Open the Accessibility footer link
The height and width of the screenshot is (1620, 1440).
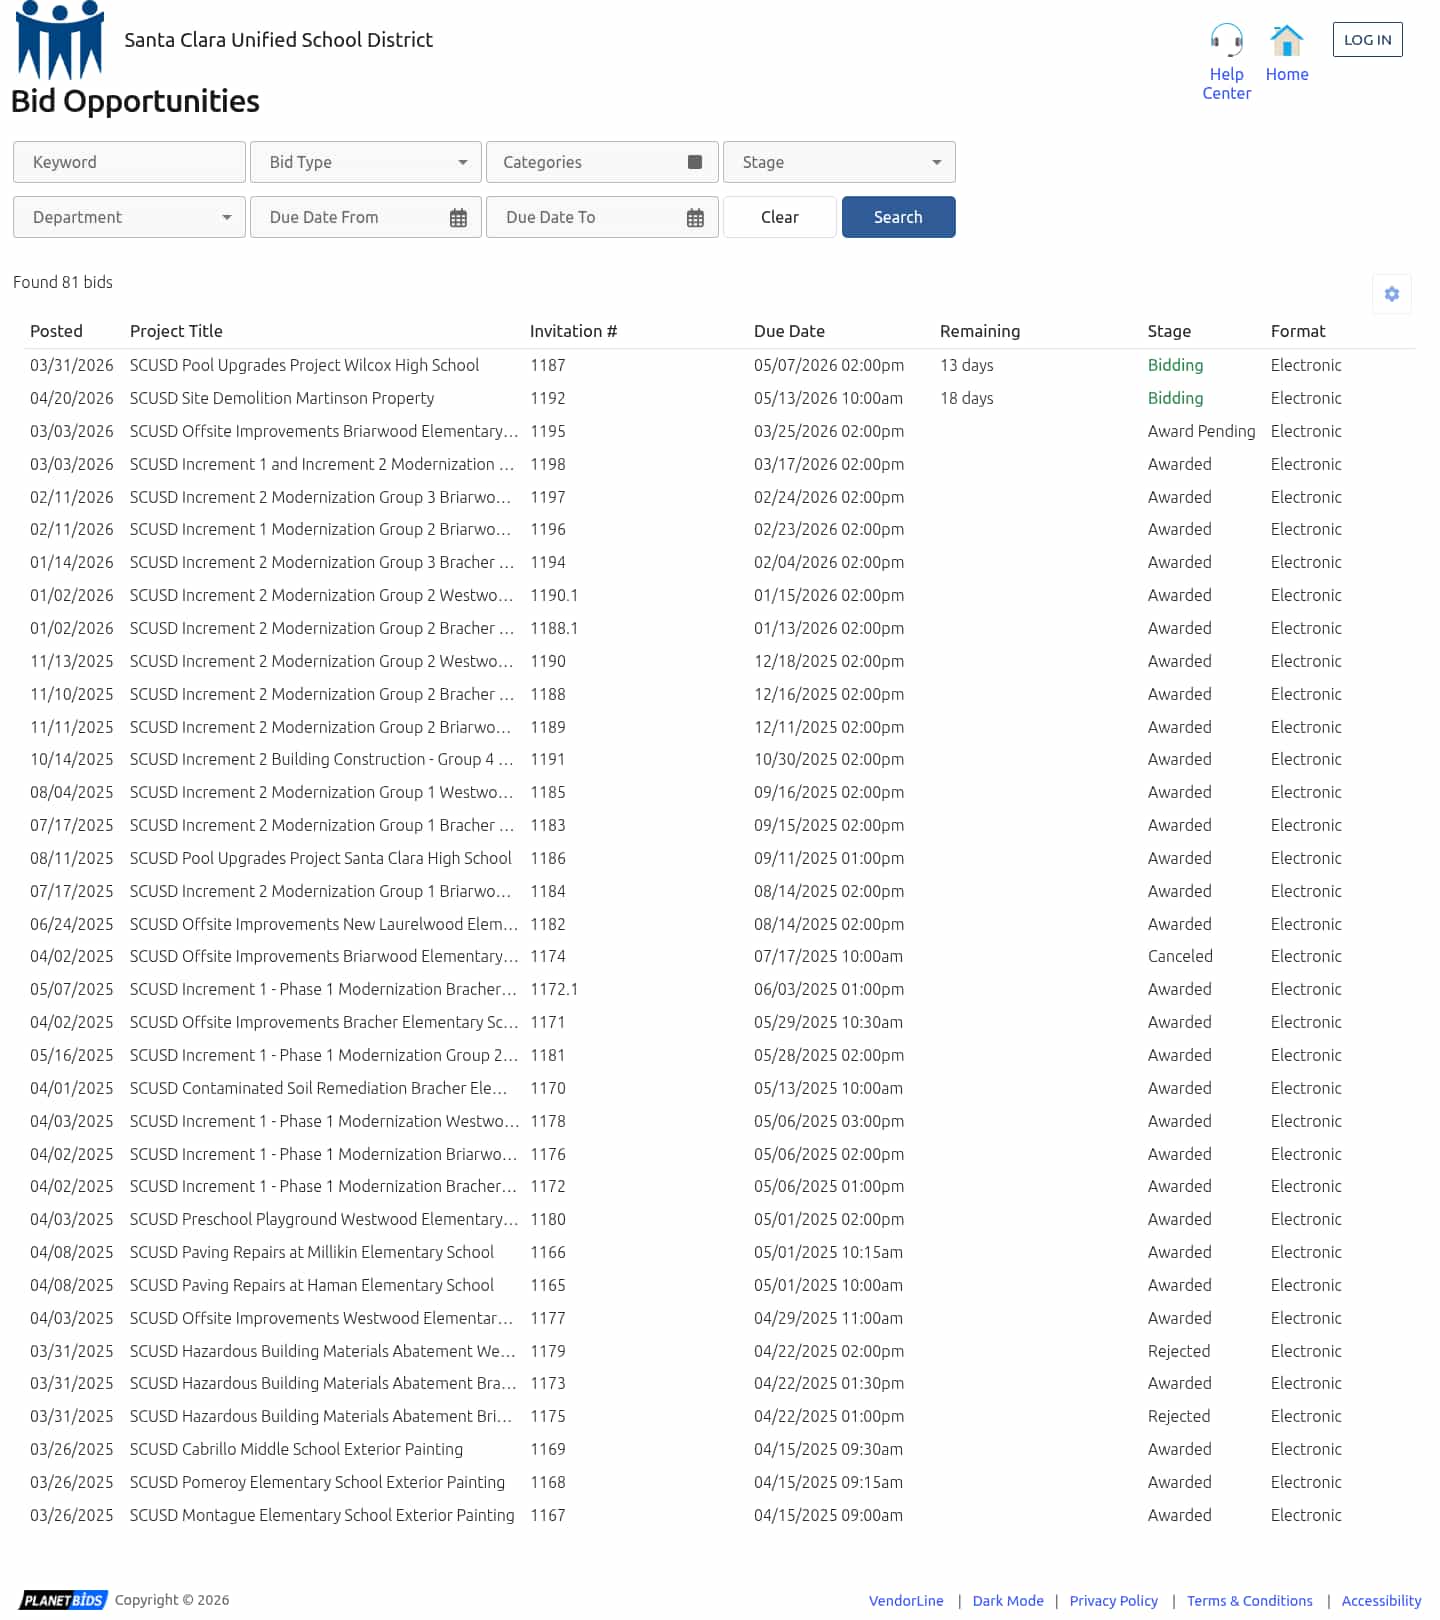(x=1381, y=1601)
